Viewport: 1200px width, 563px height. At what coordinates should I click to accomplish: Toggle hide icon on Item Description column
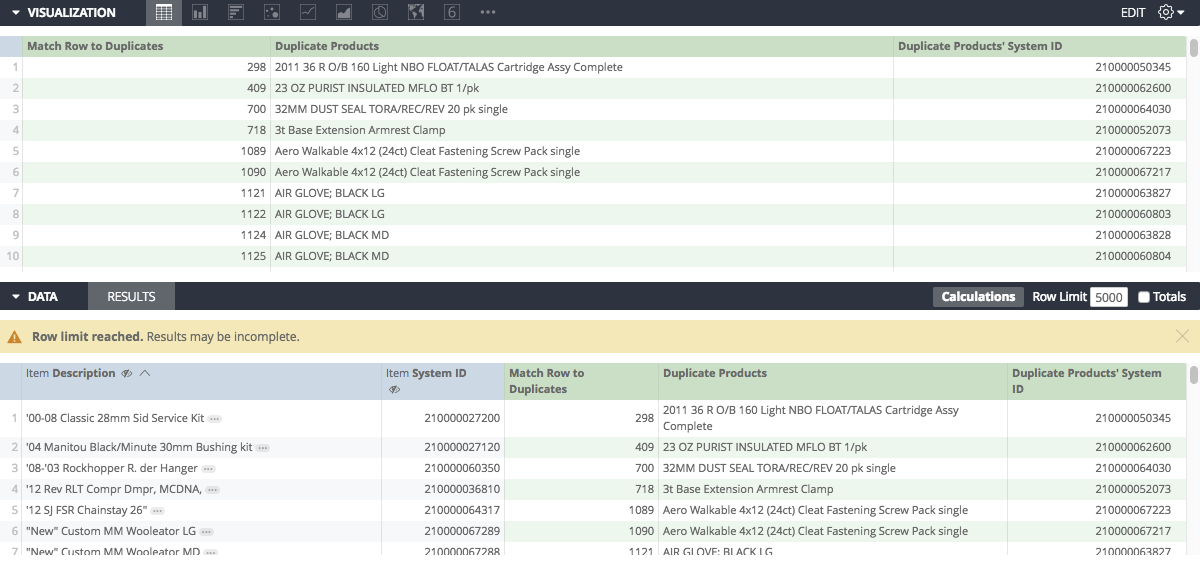(127, 373)
